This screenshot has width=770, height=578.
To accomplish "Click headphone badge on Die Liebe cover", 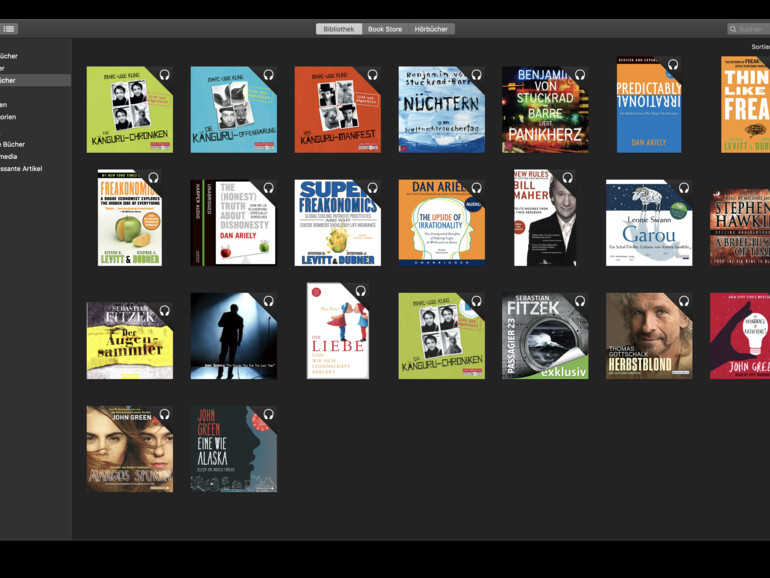I will (x=360, y=291).
